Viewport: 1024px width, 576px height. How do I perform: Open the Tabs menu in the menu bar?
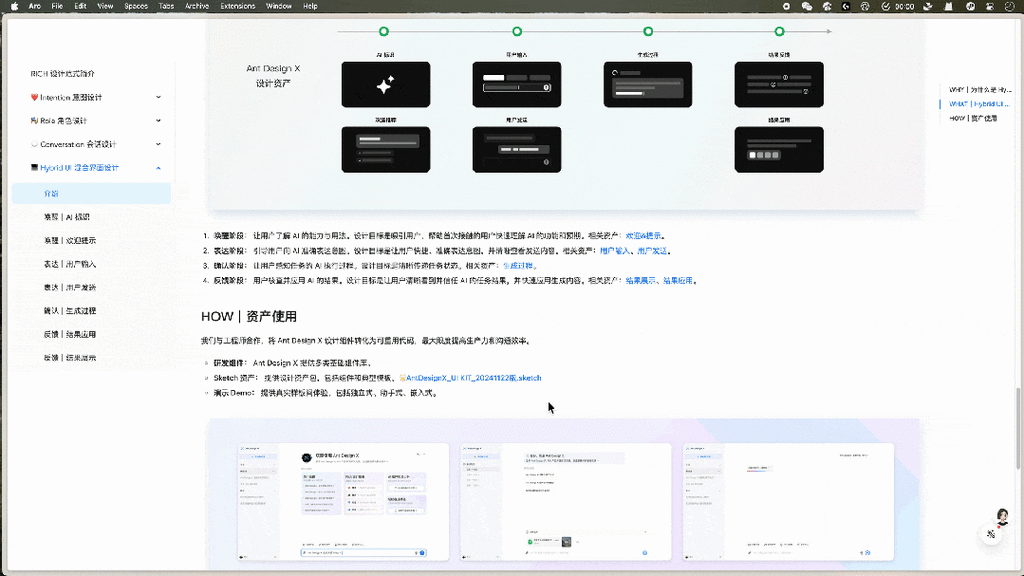point(166,5)
